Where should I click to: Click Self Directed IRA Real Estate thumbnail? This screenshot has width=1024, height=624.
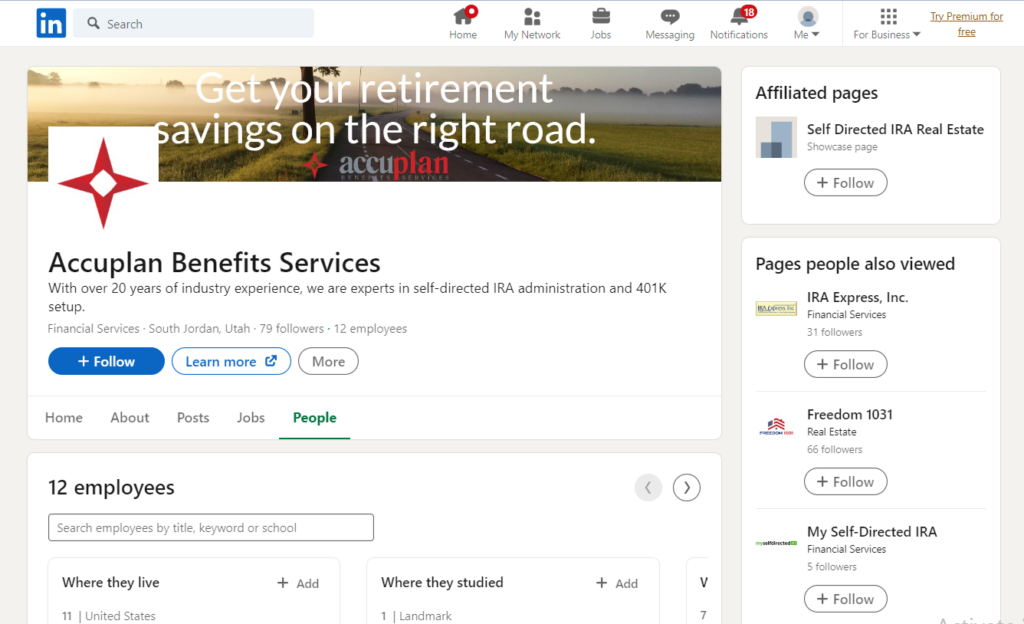[x=776, y=137]
